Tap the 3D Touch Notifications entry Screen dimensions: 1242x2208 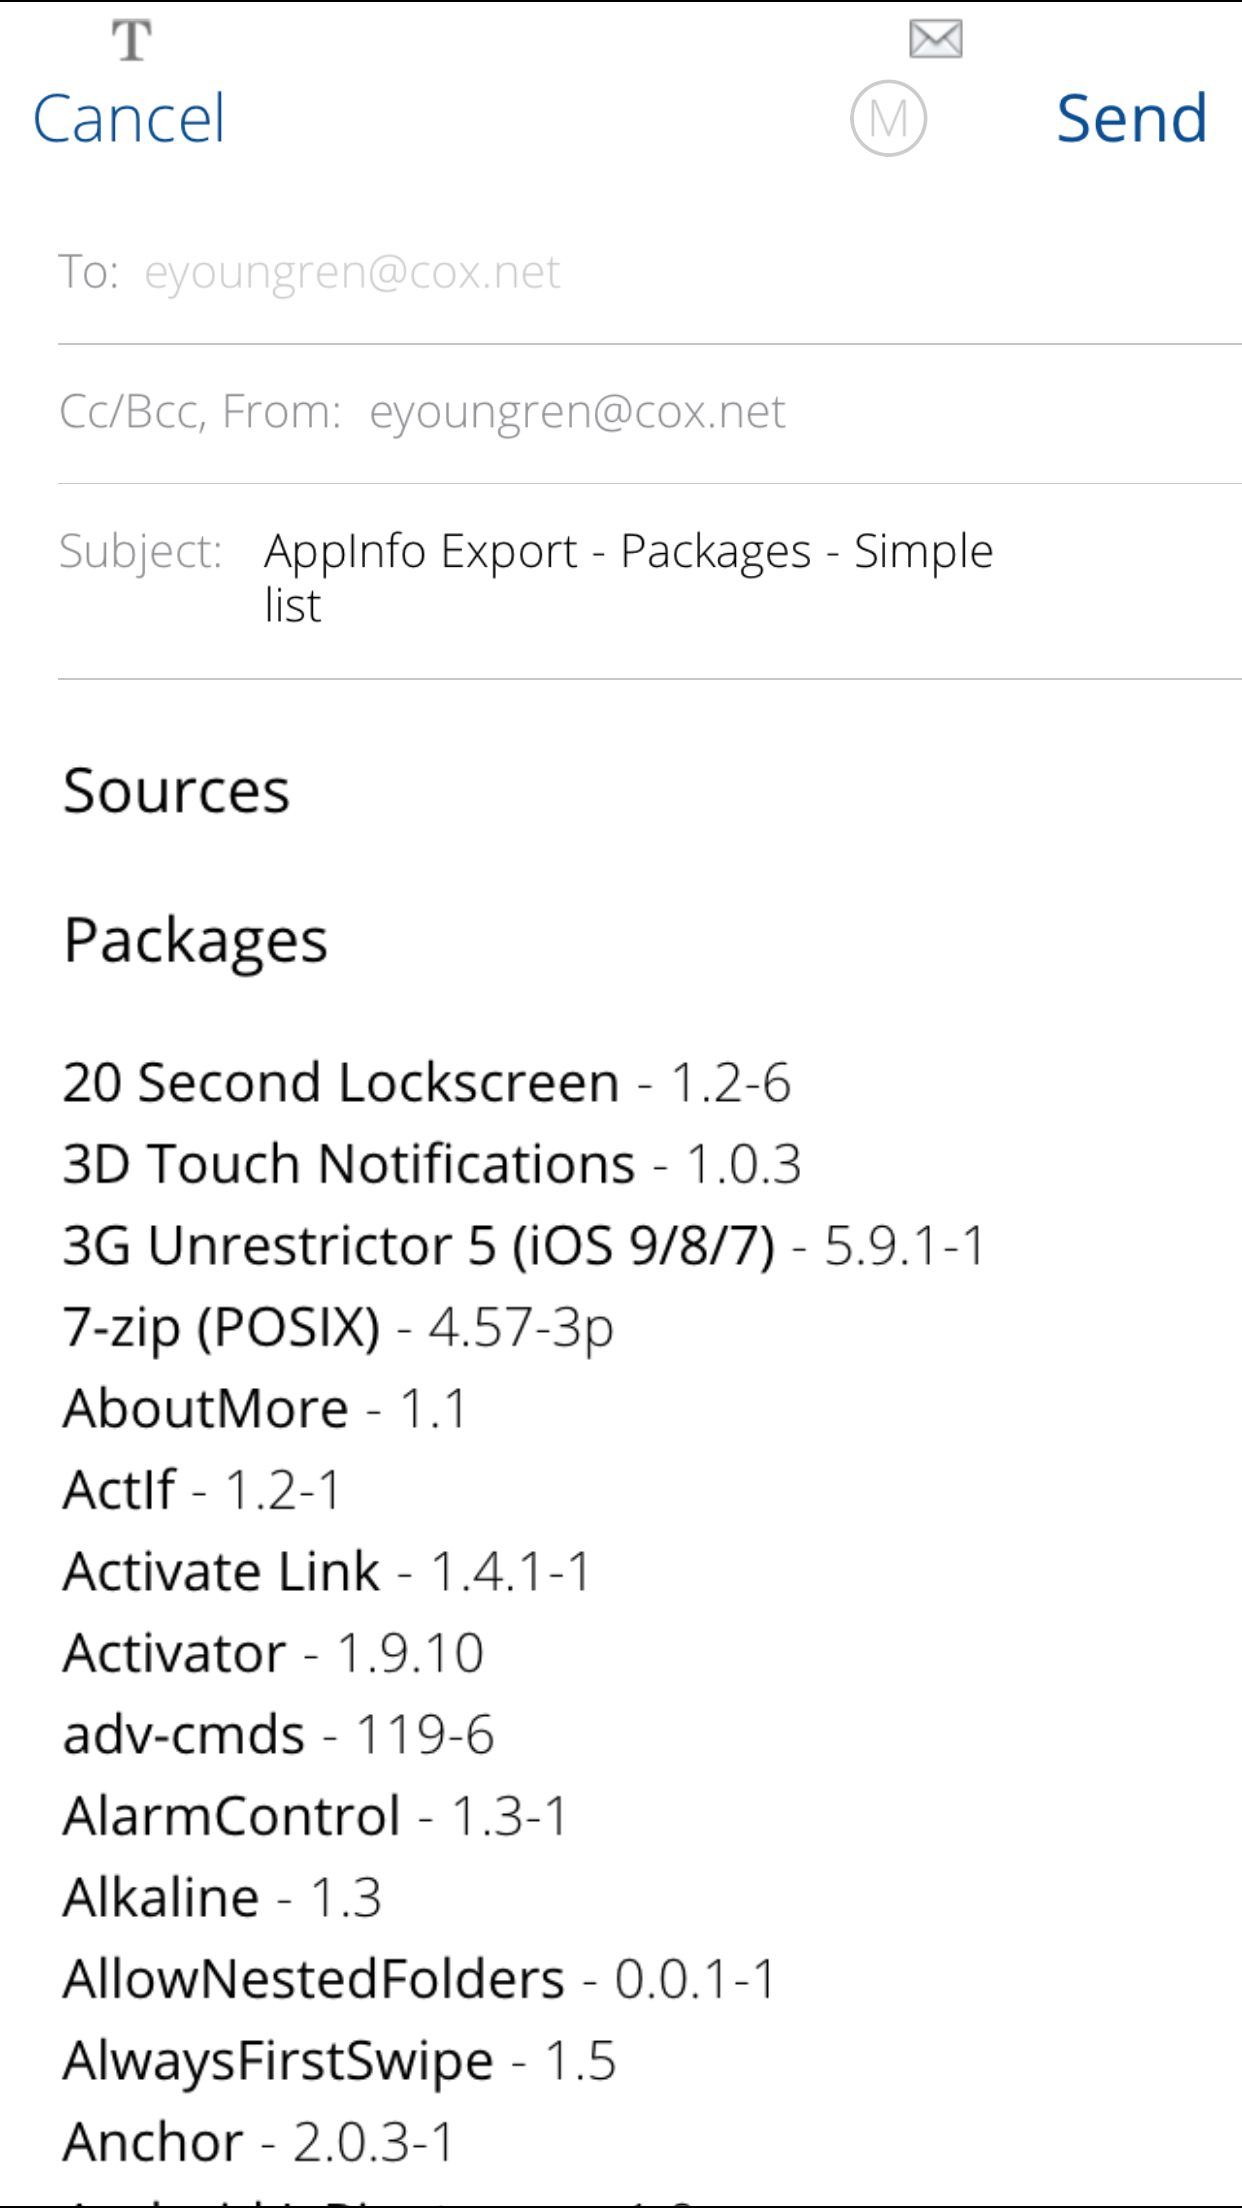431,1165
